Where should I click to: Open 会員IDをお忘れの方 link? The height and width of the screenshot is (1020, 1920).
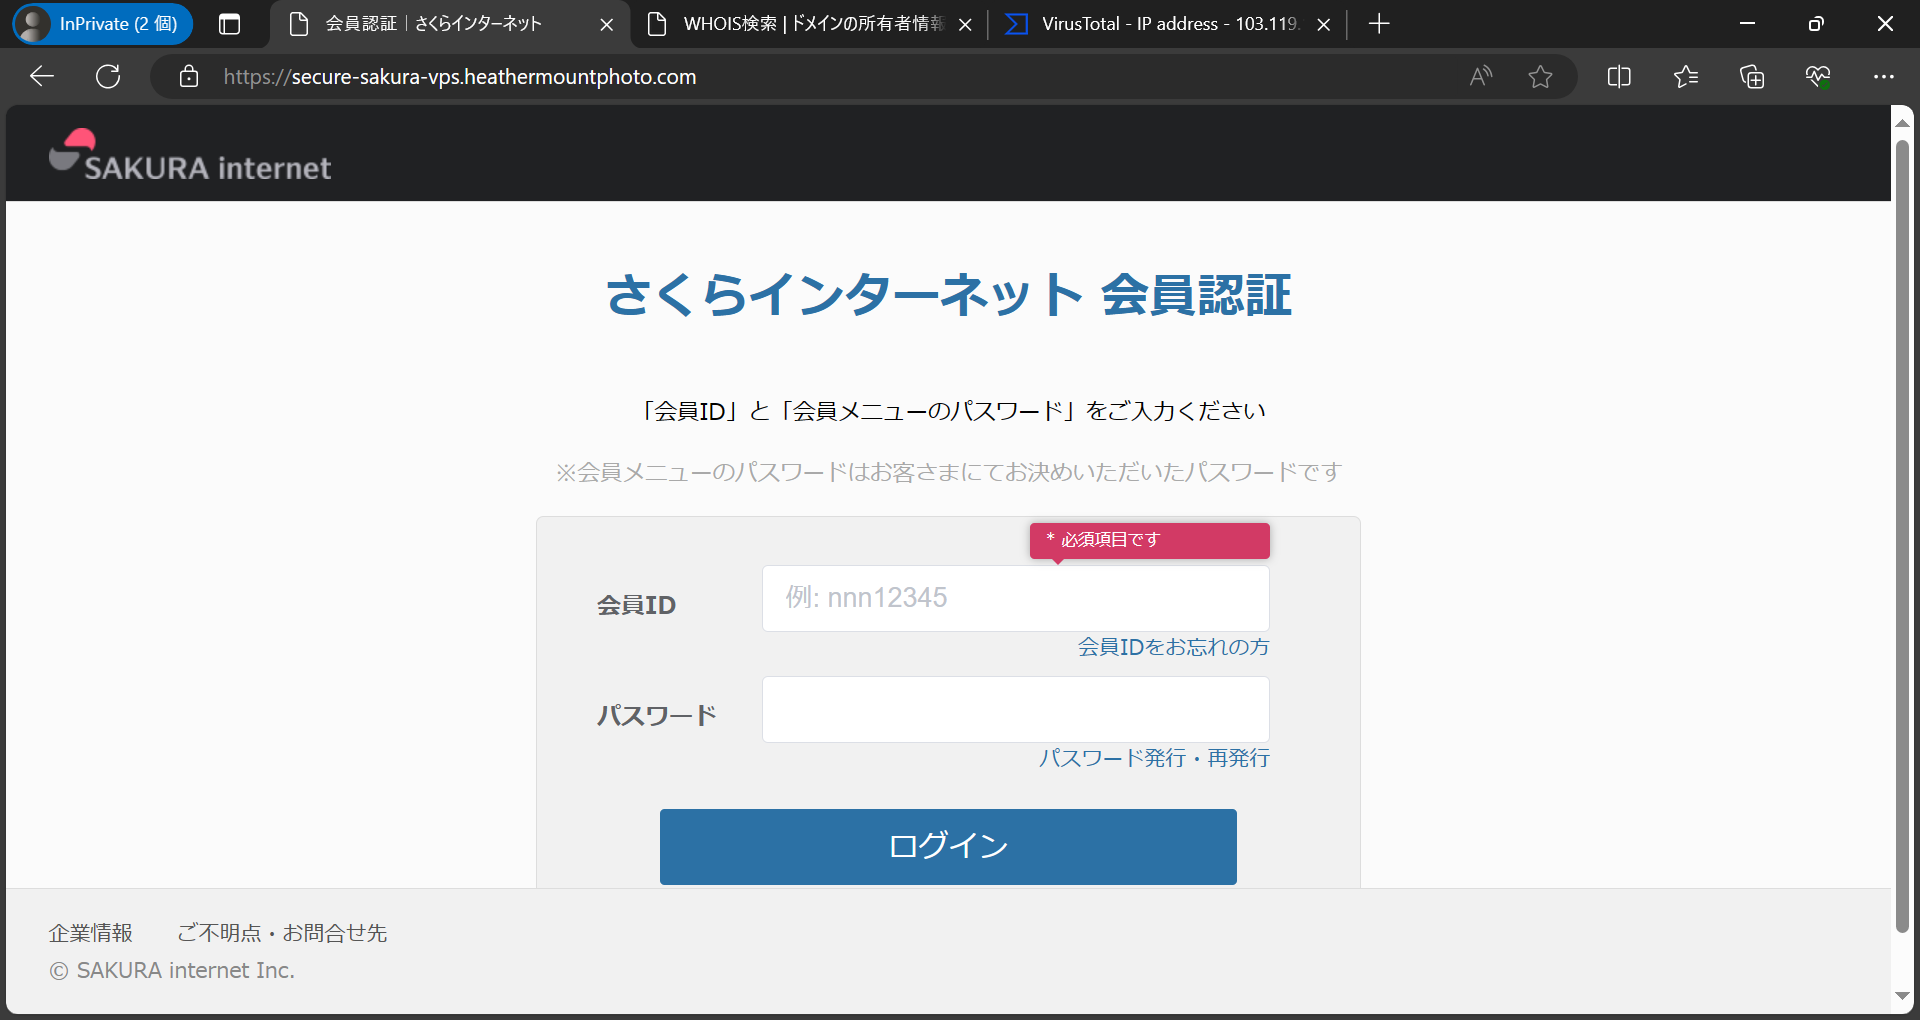click(1173, 647)
